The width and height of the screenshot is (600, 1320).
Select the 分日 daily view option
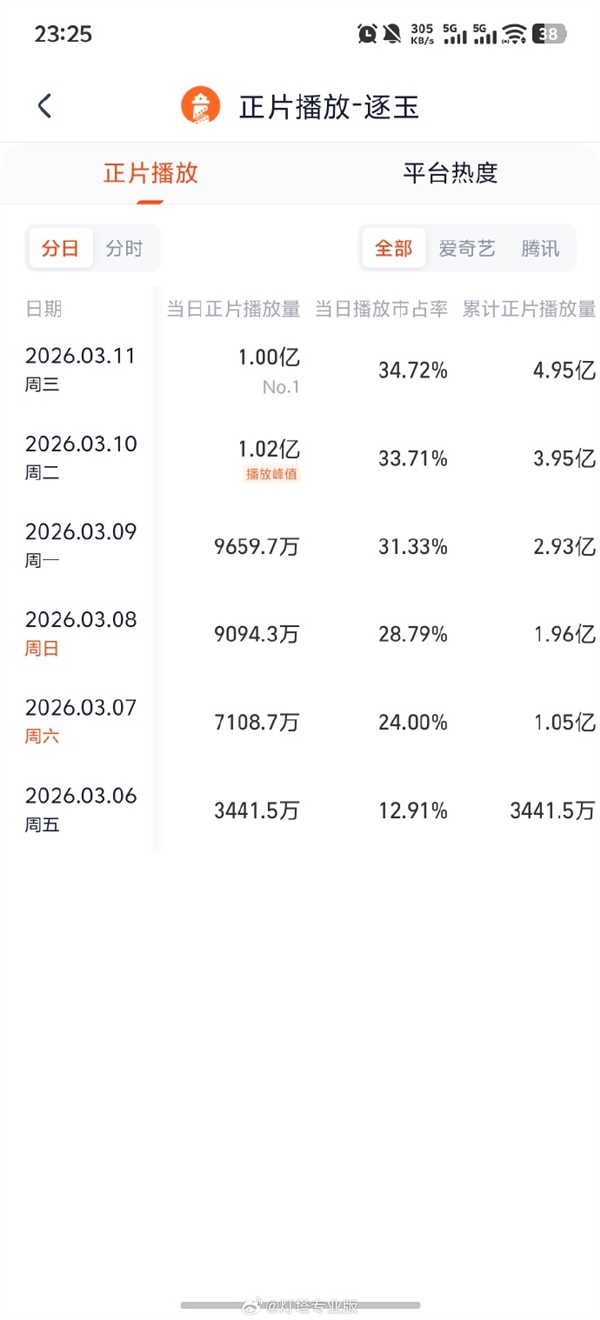(60, 248)
